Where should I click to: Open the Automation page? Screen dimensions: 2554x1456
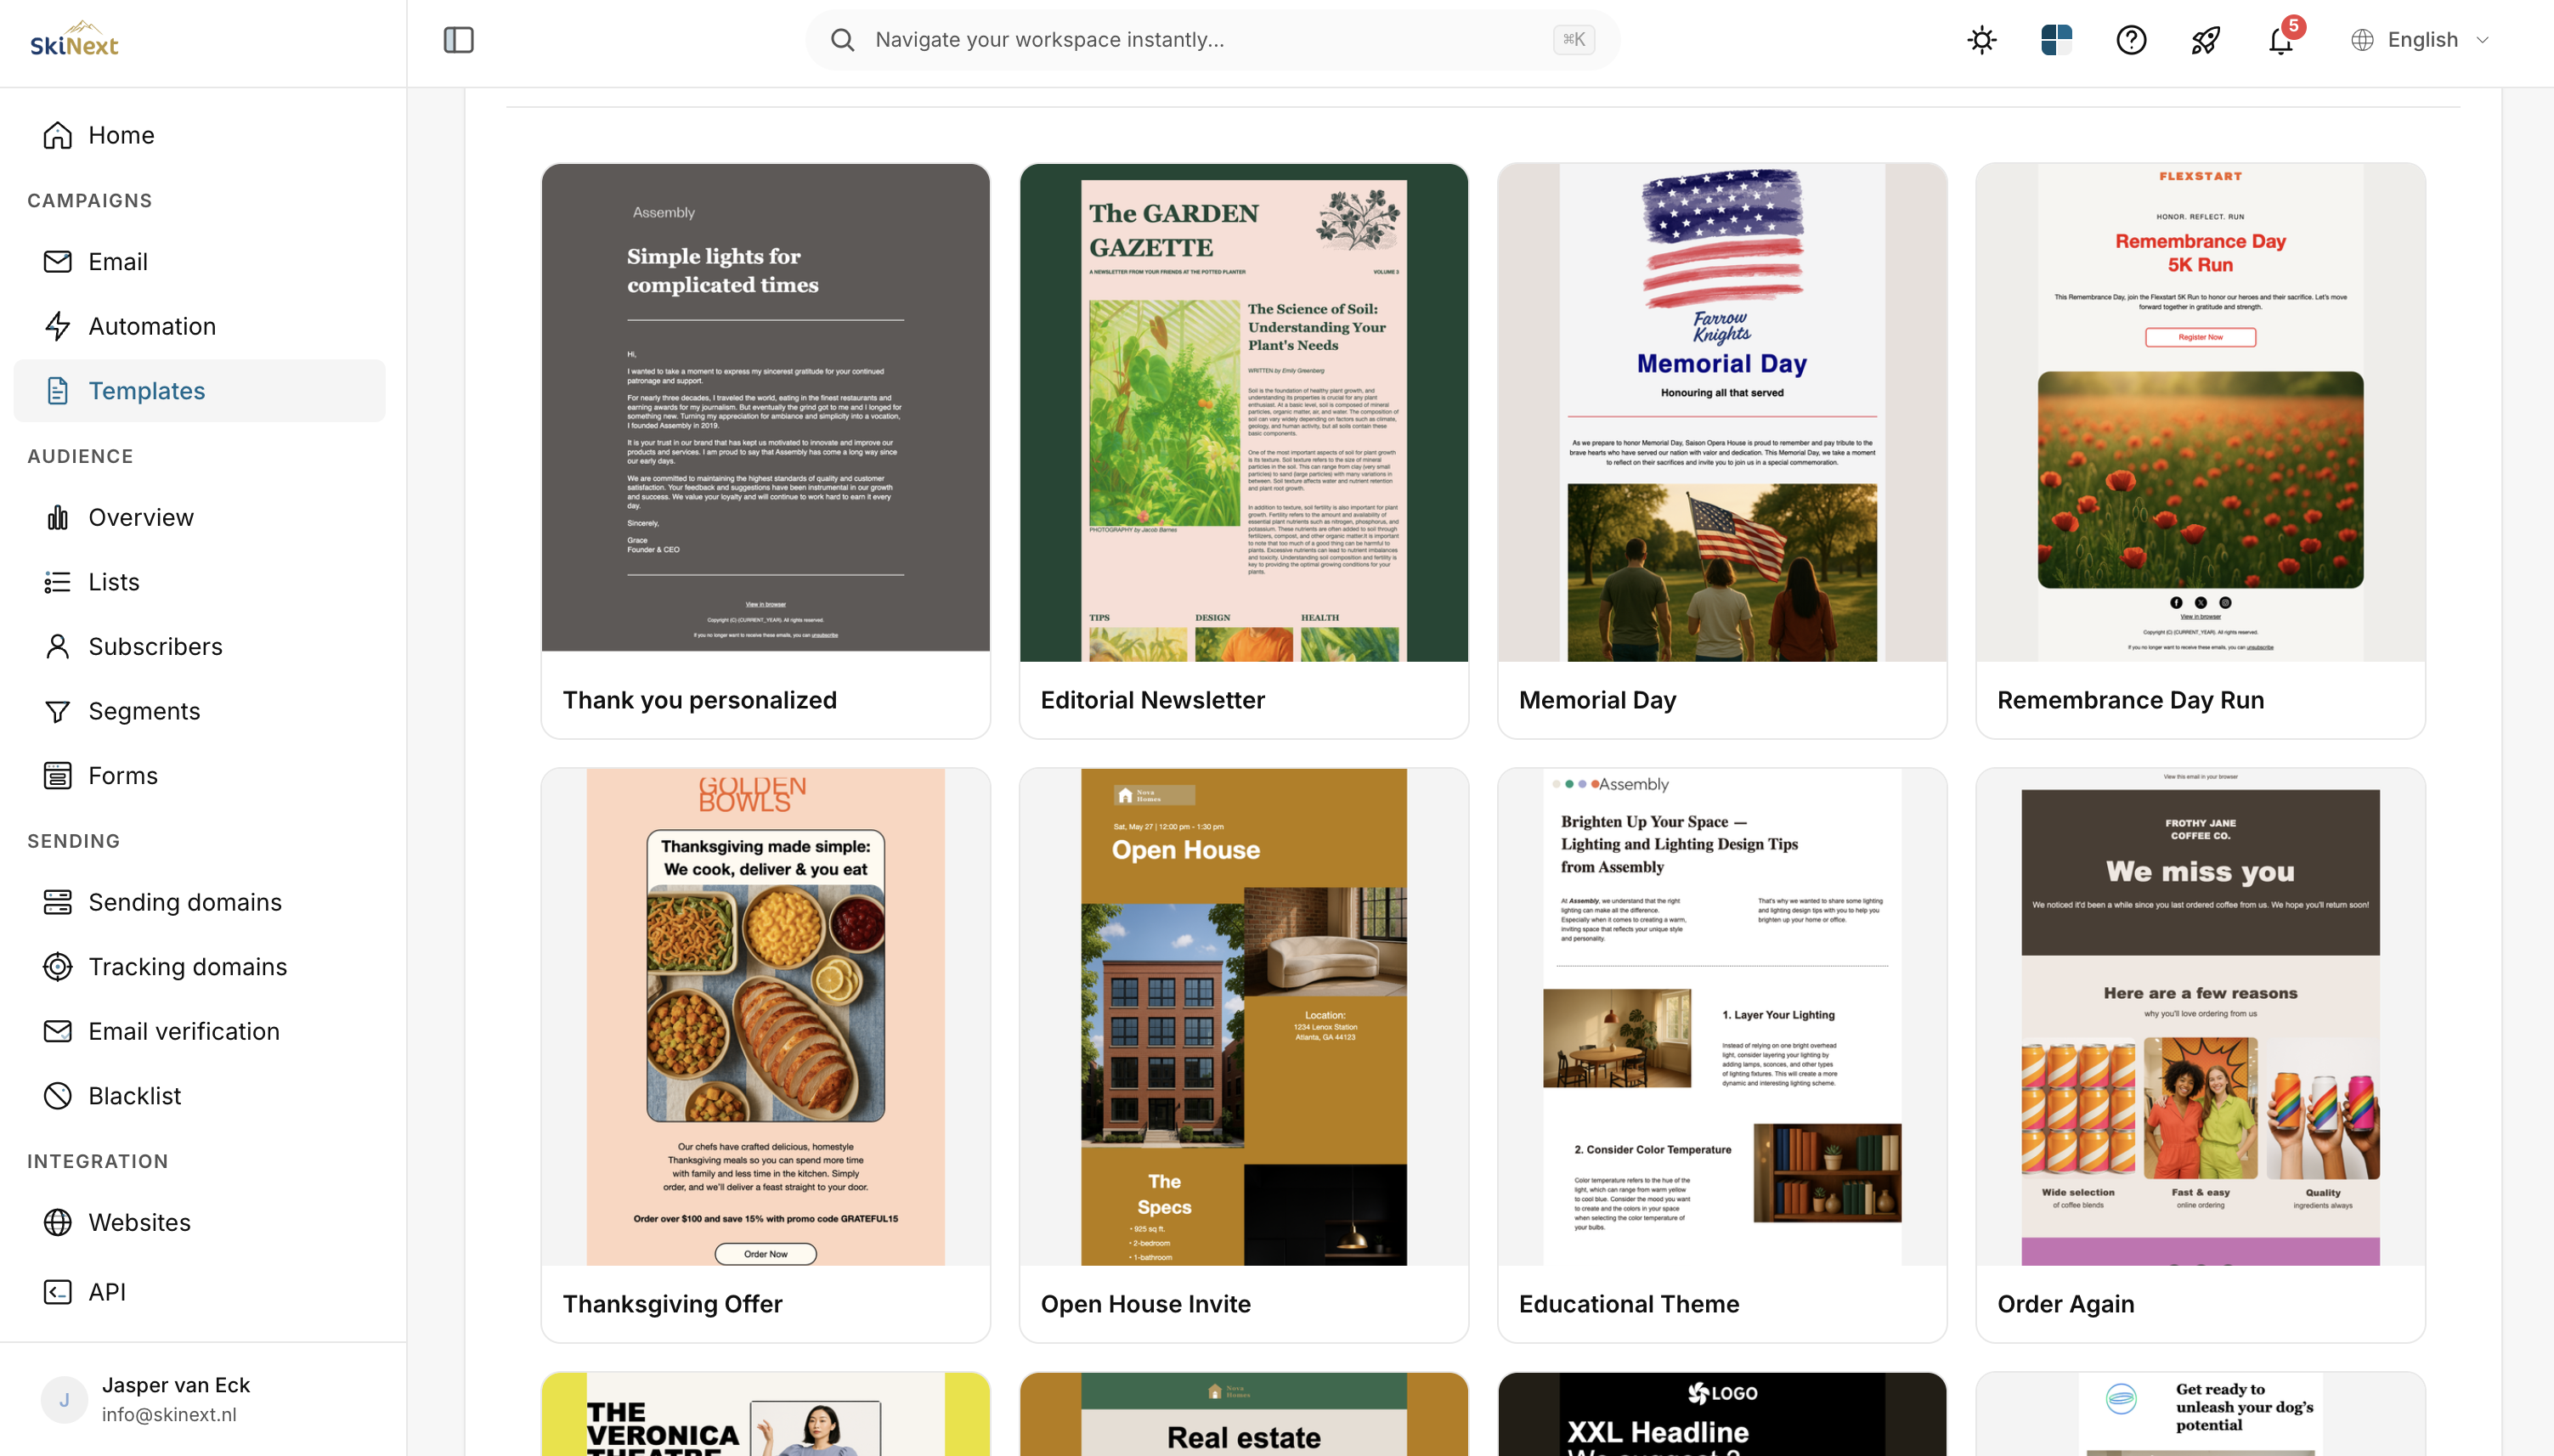pyautogui.click(x=200, y=326)
